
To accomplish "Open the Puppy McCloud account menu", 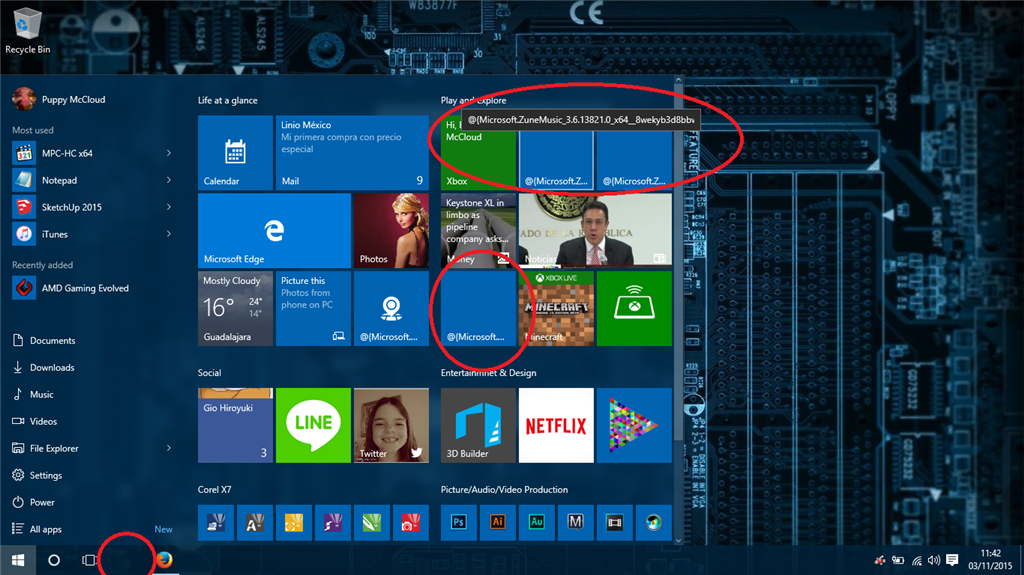I will 59,99.
